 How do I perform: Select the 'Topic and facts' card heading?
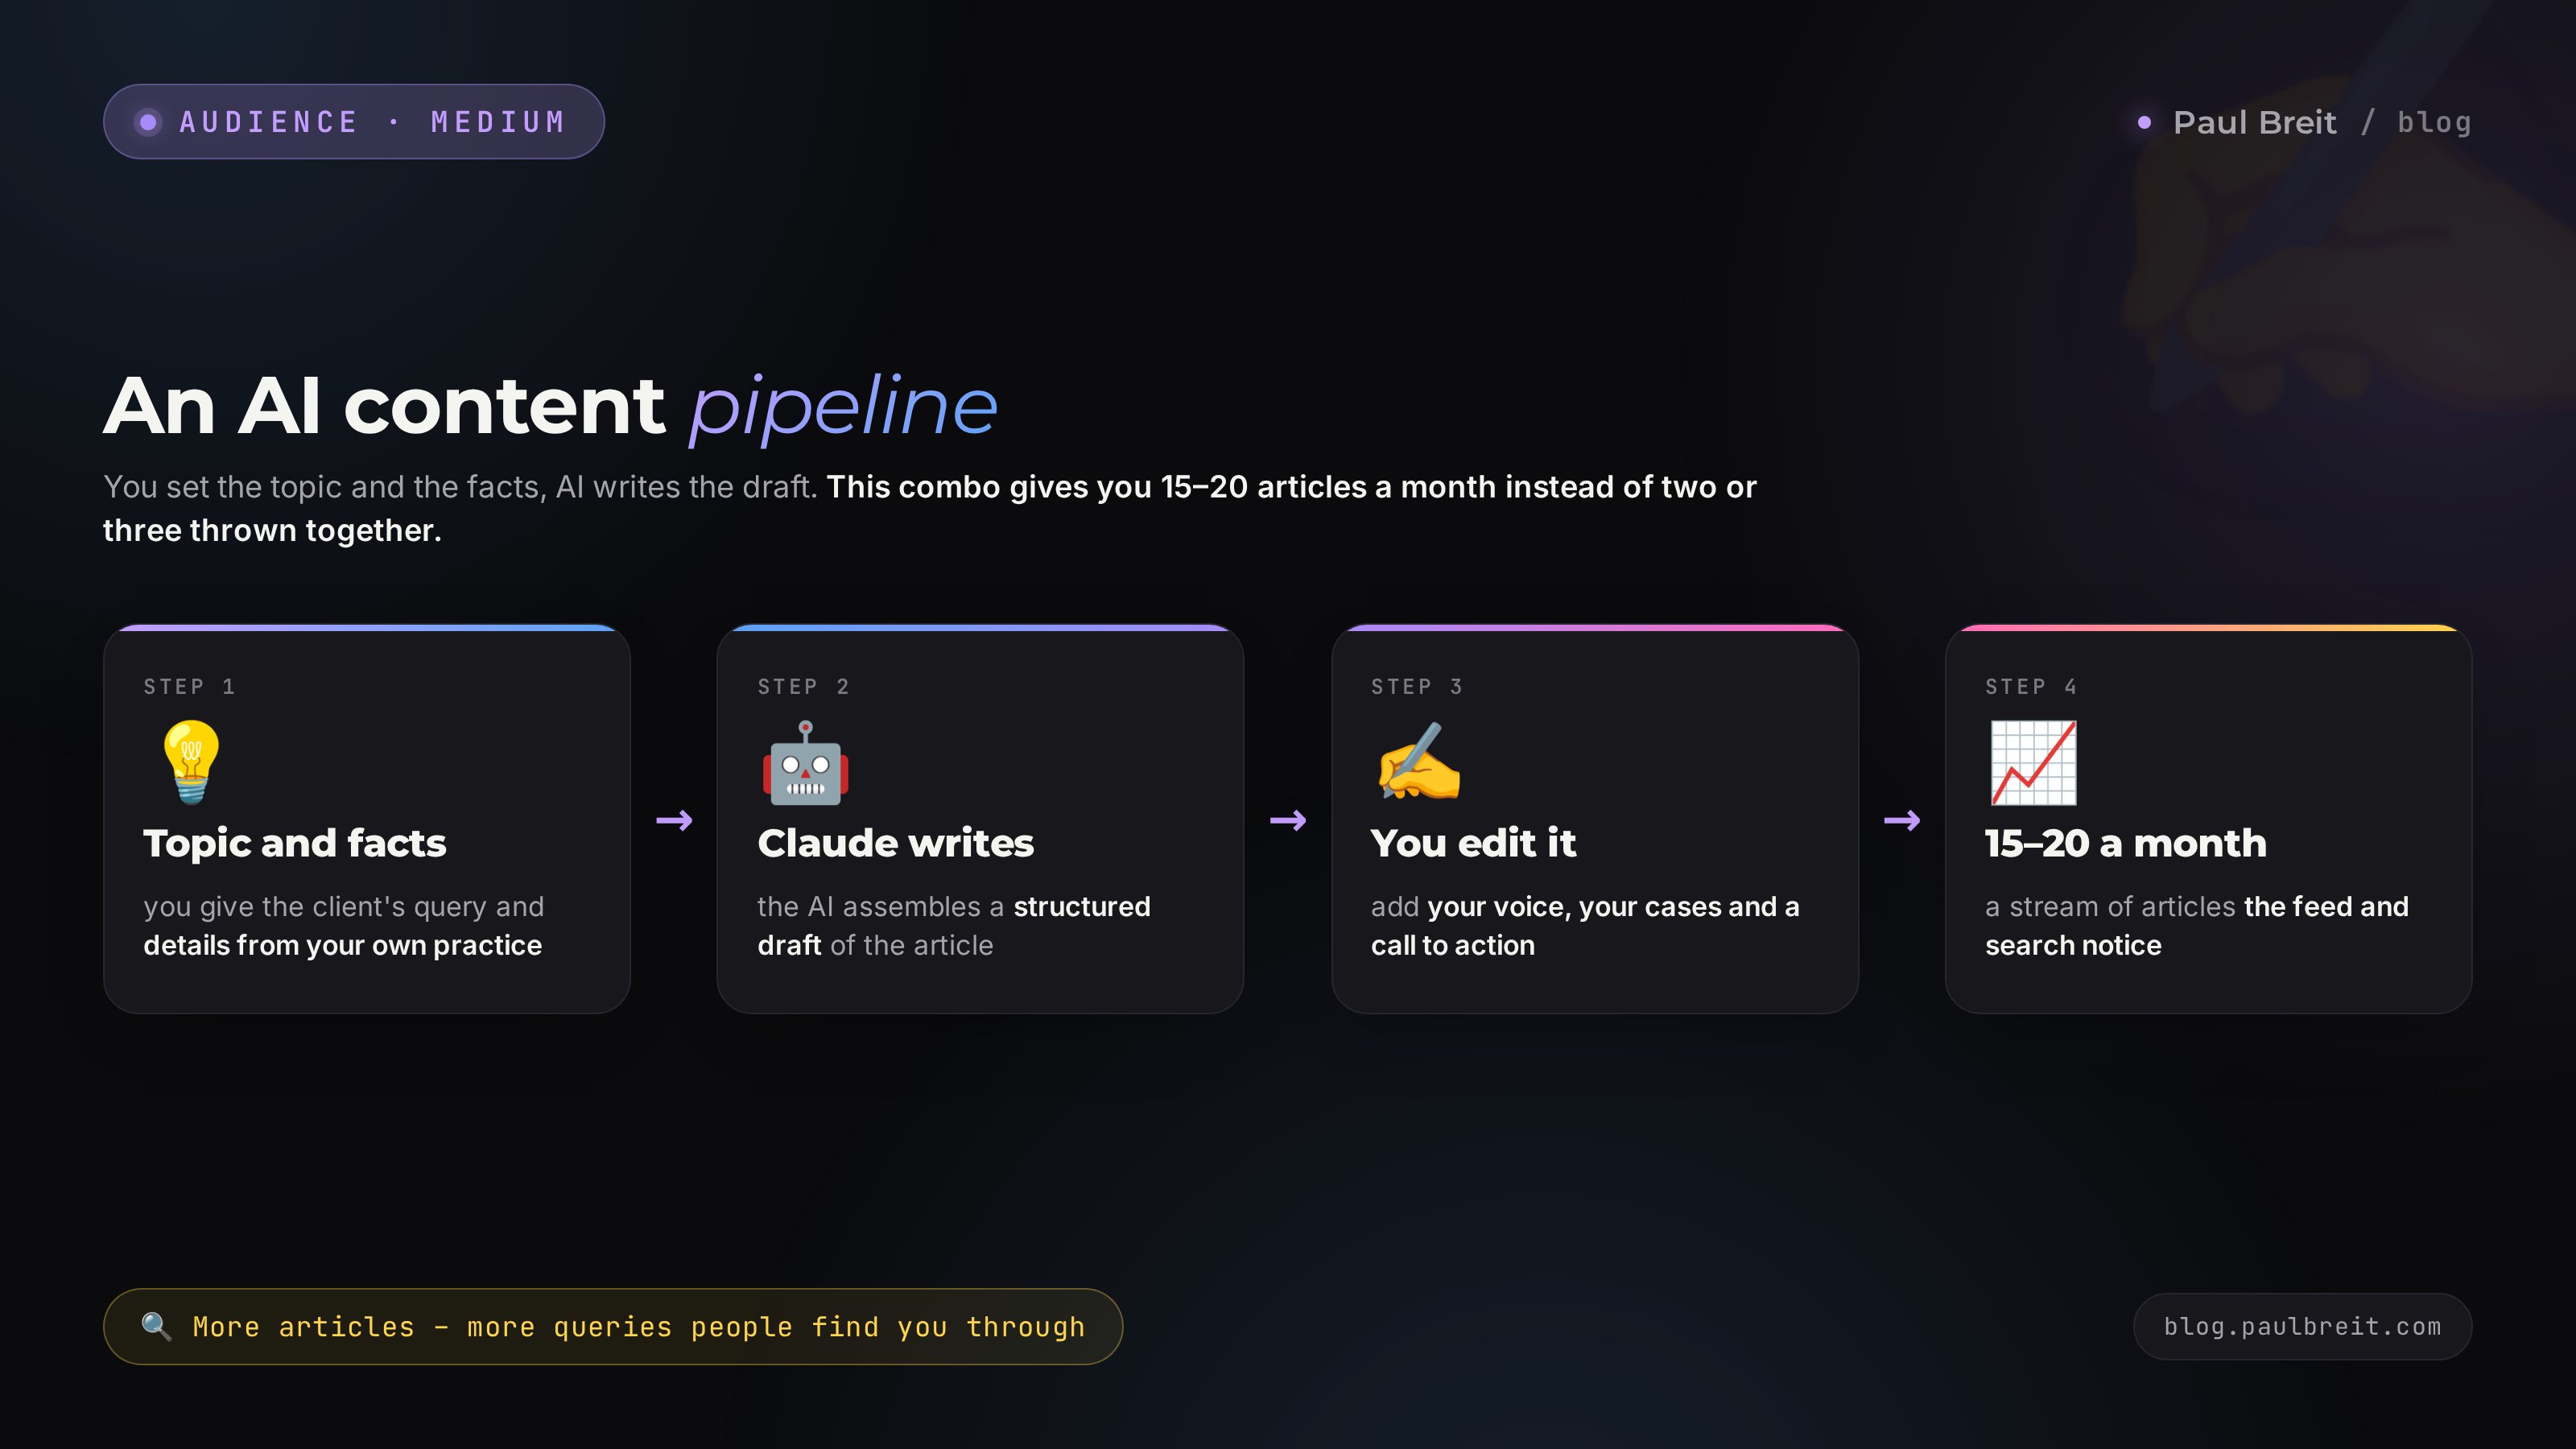[x=295, y=843]
